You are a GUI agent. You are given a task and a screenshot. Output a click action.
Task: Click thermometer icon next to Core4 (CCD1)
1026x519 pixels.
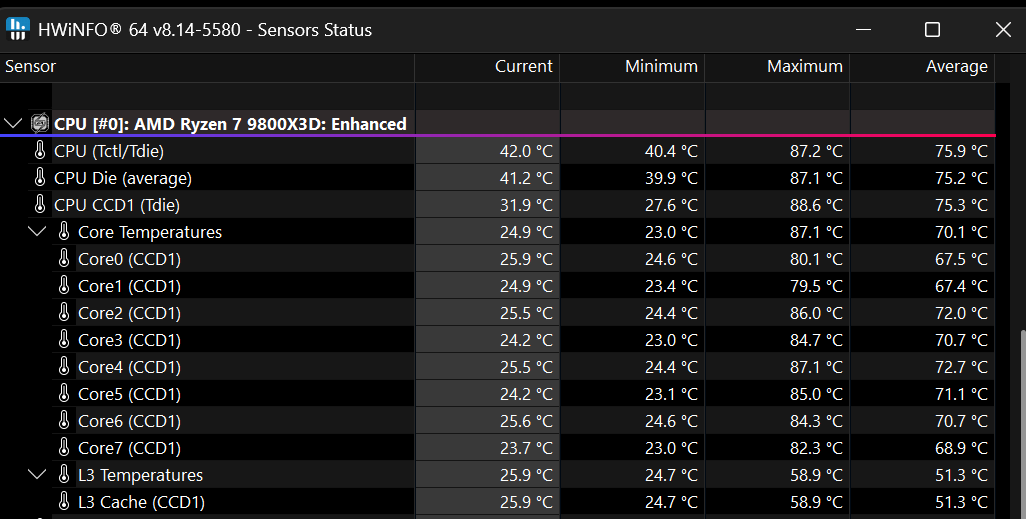pos(64,367)
